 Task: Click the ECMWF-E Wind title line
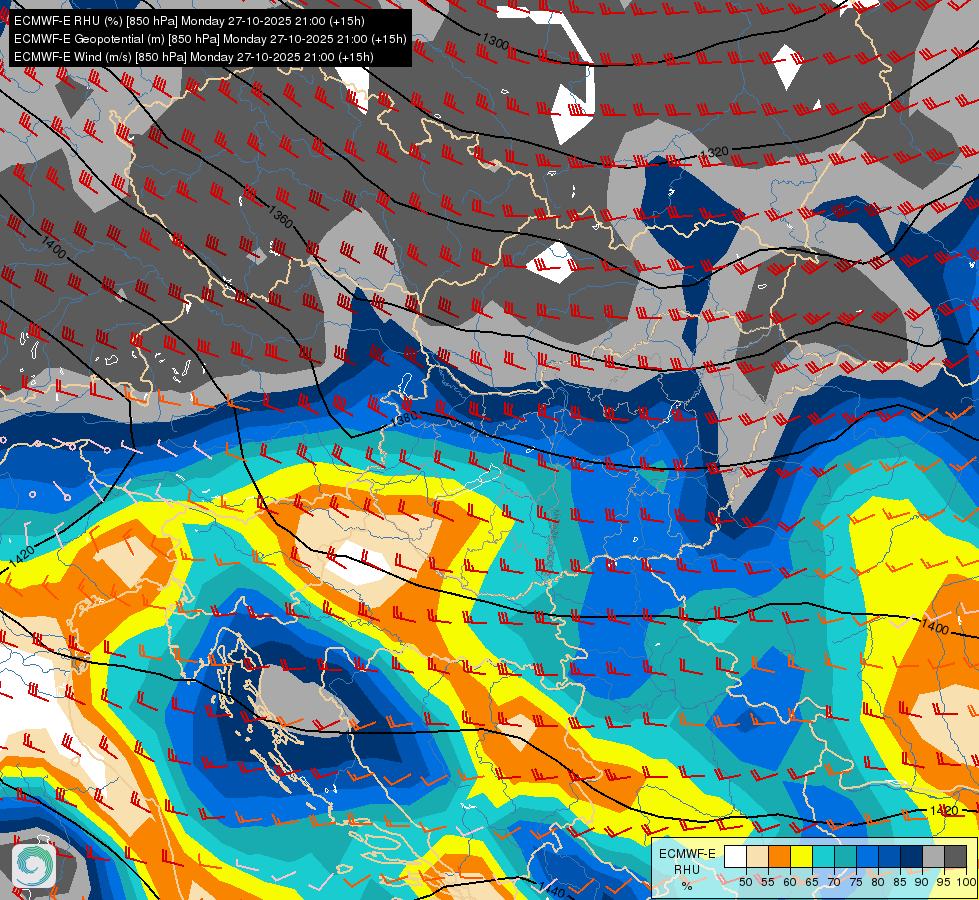194,57
